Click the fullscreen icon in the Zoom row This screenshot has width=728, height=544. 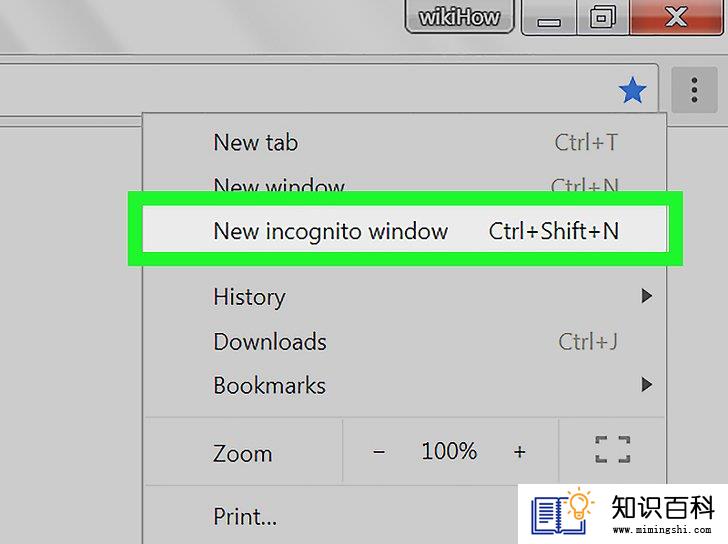pos(612,449)
